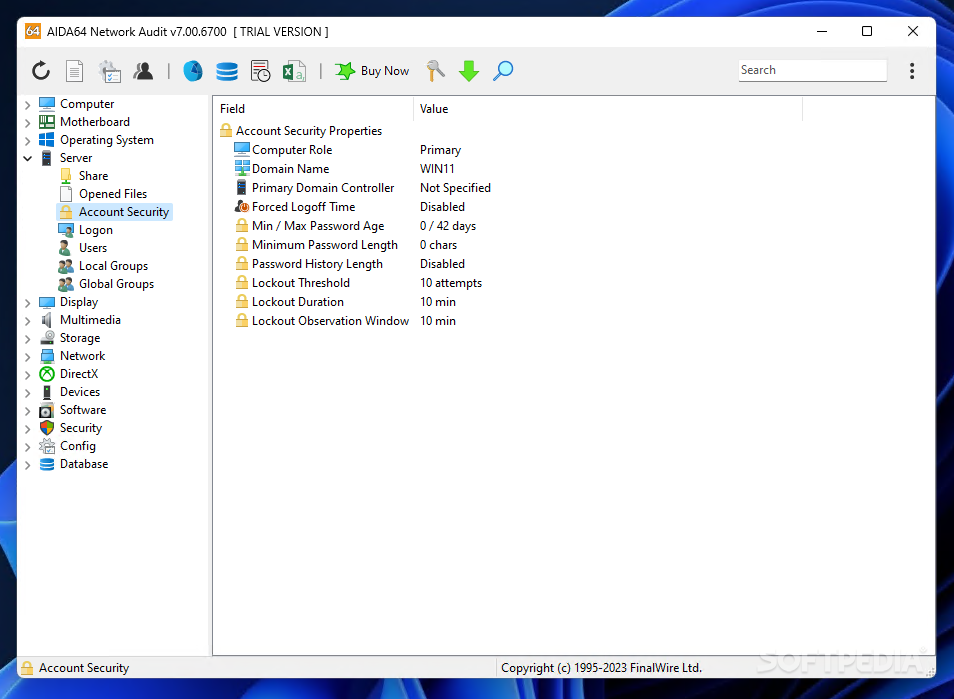Click the Config tree label

point(77,446)
